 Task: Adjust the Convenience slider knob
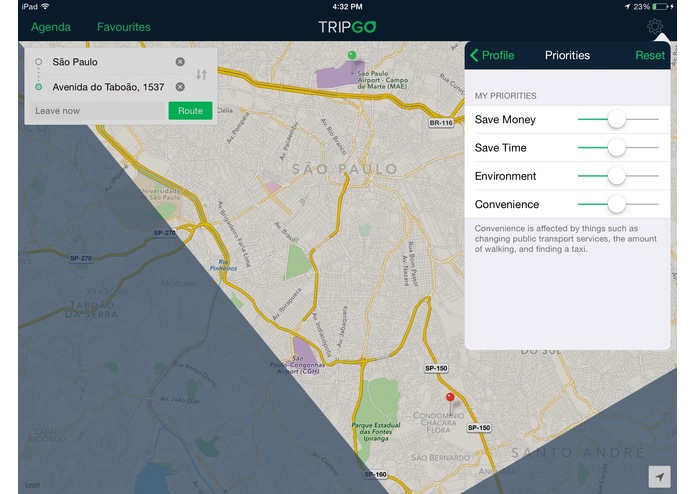[617, 204]
